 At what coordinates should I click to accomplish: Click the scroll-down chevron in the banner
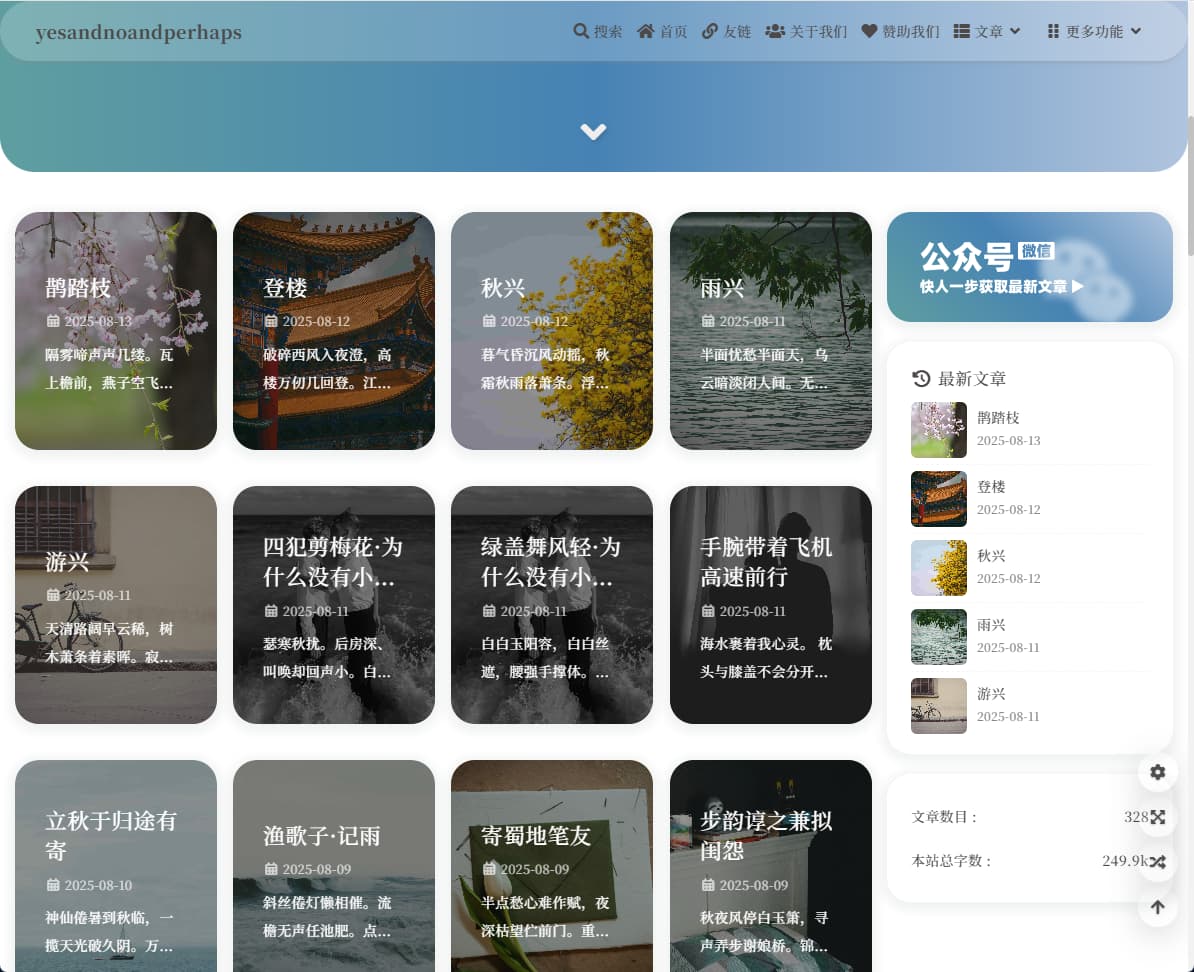[593, 131]
